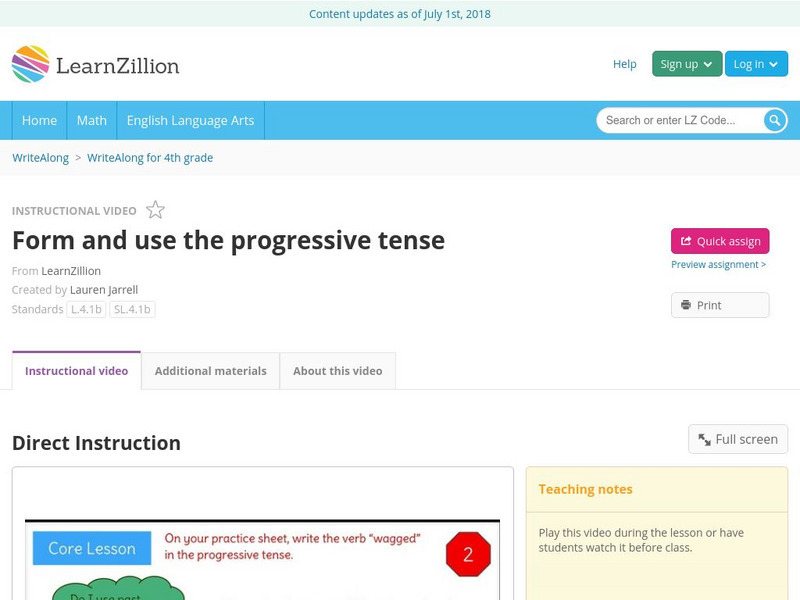This screenshot has height=600, width=800.
Task: Click inside the LZ Code search field
Action: (x=670, y=120)
